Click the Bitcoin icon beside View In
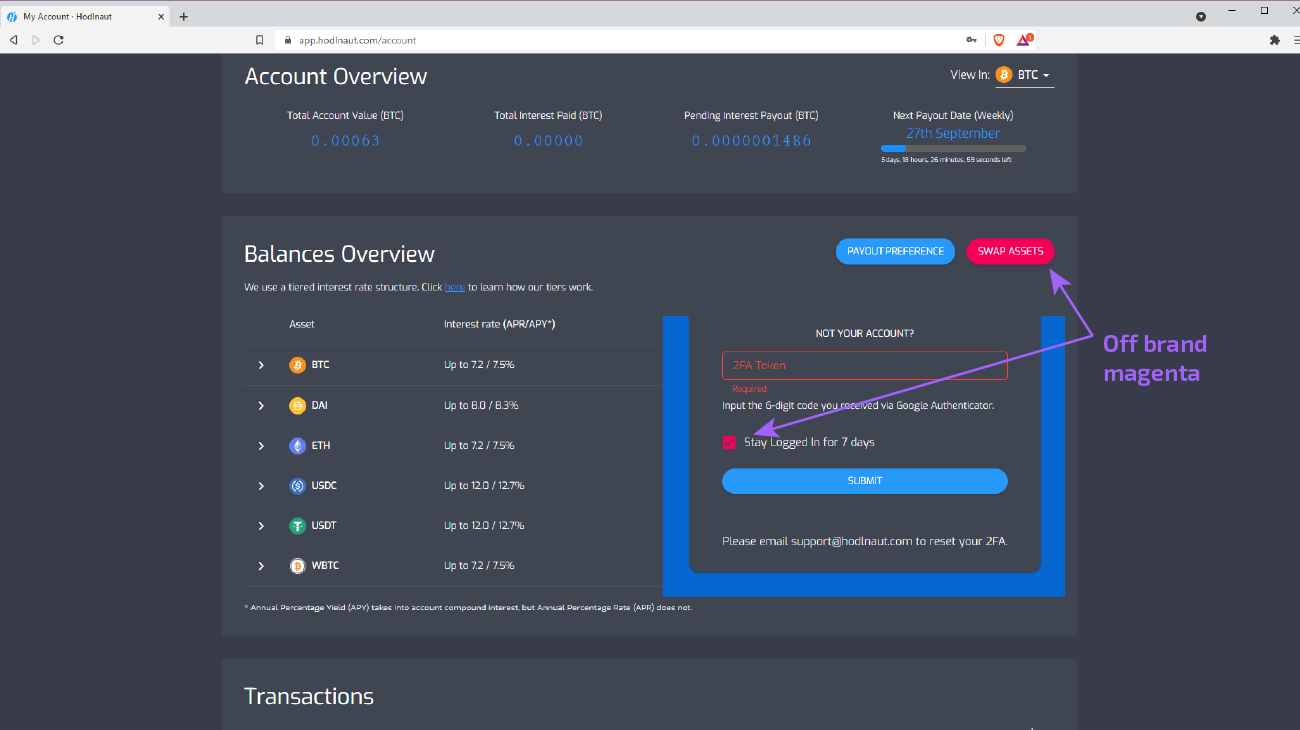 (1003, 75)
